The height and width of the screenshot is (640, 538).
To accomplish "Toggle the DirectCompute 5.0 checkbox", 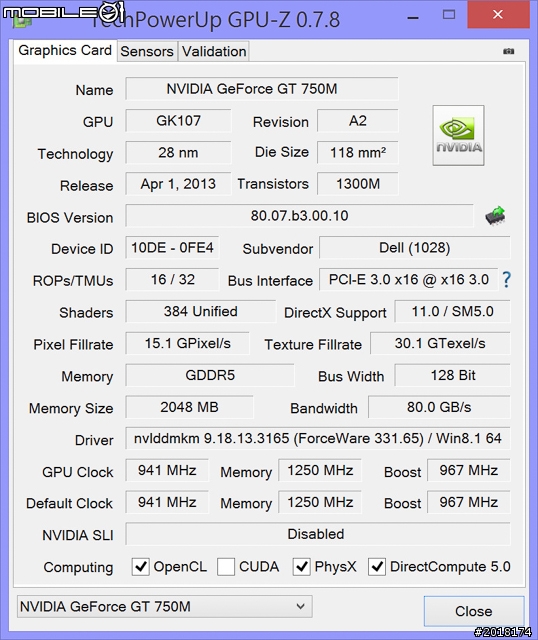I will (377, 567).
